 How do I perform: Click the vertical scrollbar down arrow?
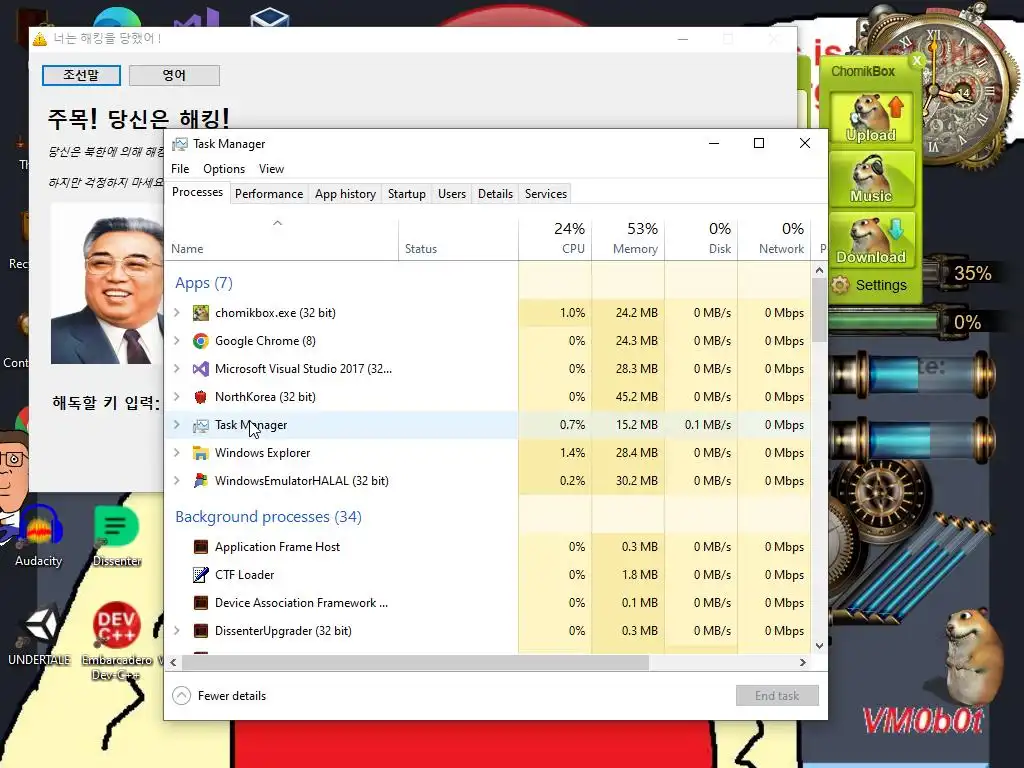click(x=820, y=646)
